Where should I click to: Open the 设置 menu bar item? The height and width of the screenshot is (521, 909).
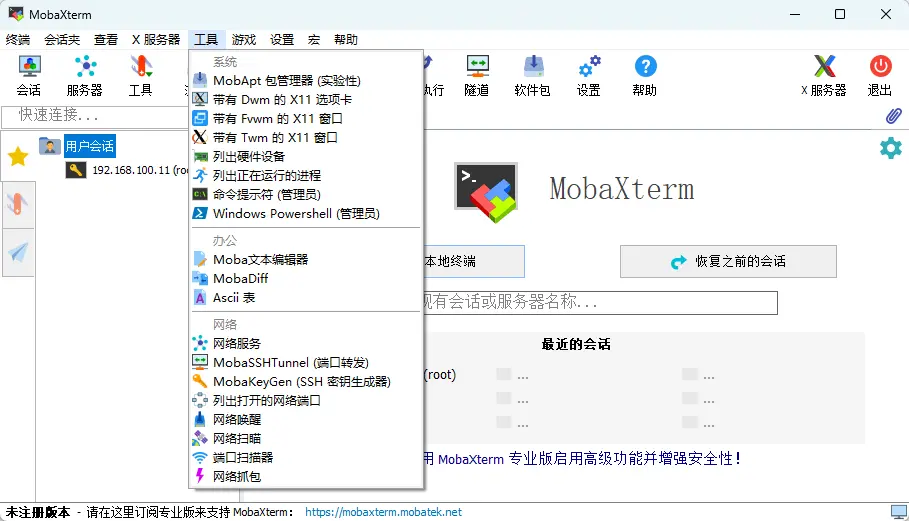point(282,39)
